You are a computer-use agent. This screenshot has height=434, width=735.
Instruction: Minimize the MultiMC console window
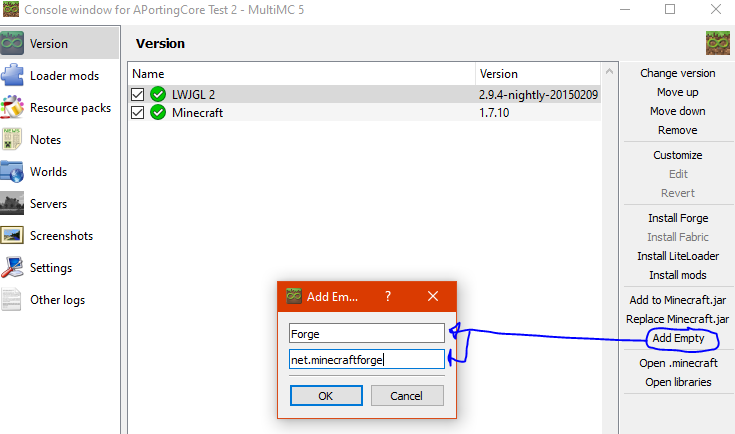[x=625, y=9]
